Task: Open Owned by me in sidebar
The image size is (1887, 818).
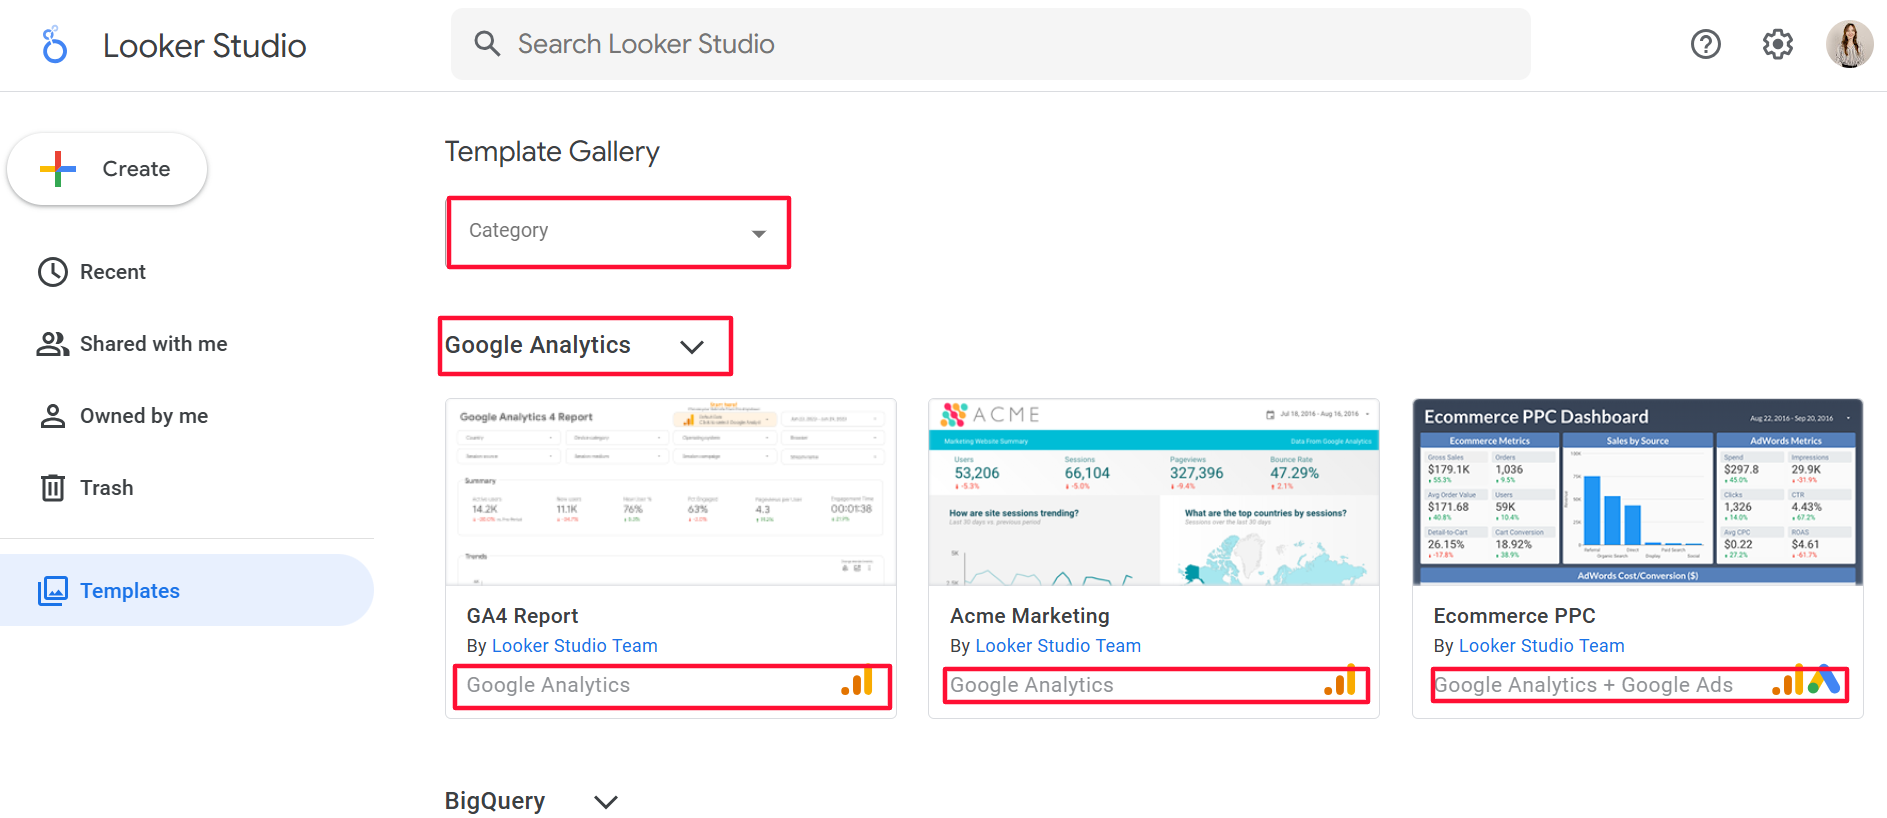Action: tap(188, 416)
